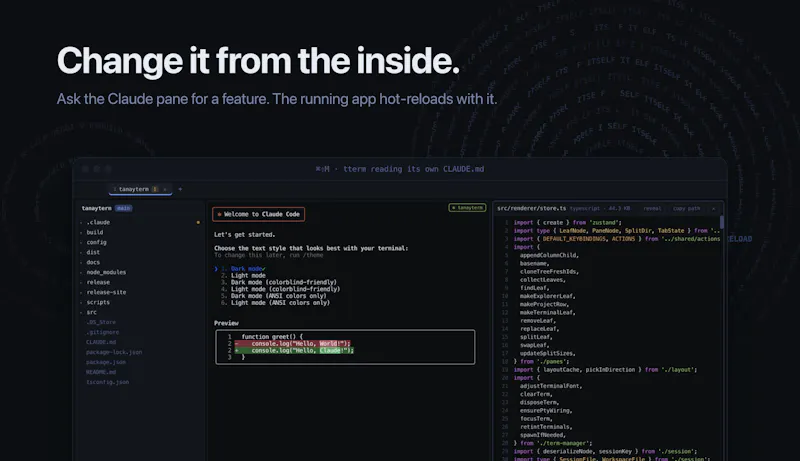Click the Welcome to Claude Code banner
This screenshot has height=461, width=800.
click(259, 214)
